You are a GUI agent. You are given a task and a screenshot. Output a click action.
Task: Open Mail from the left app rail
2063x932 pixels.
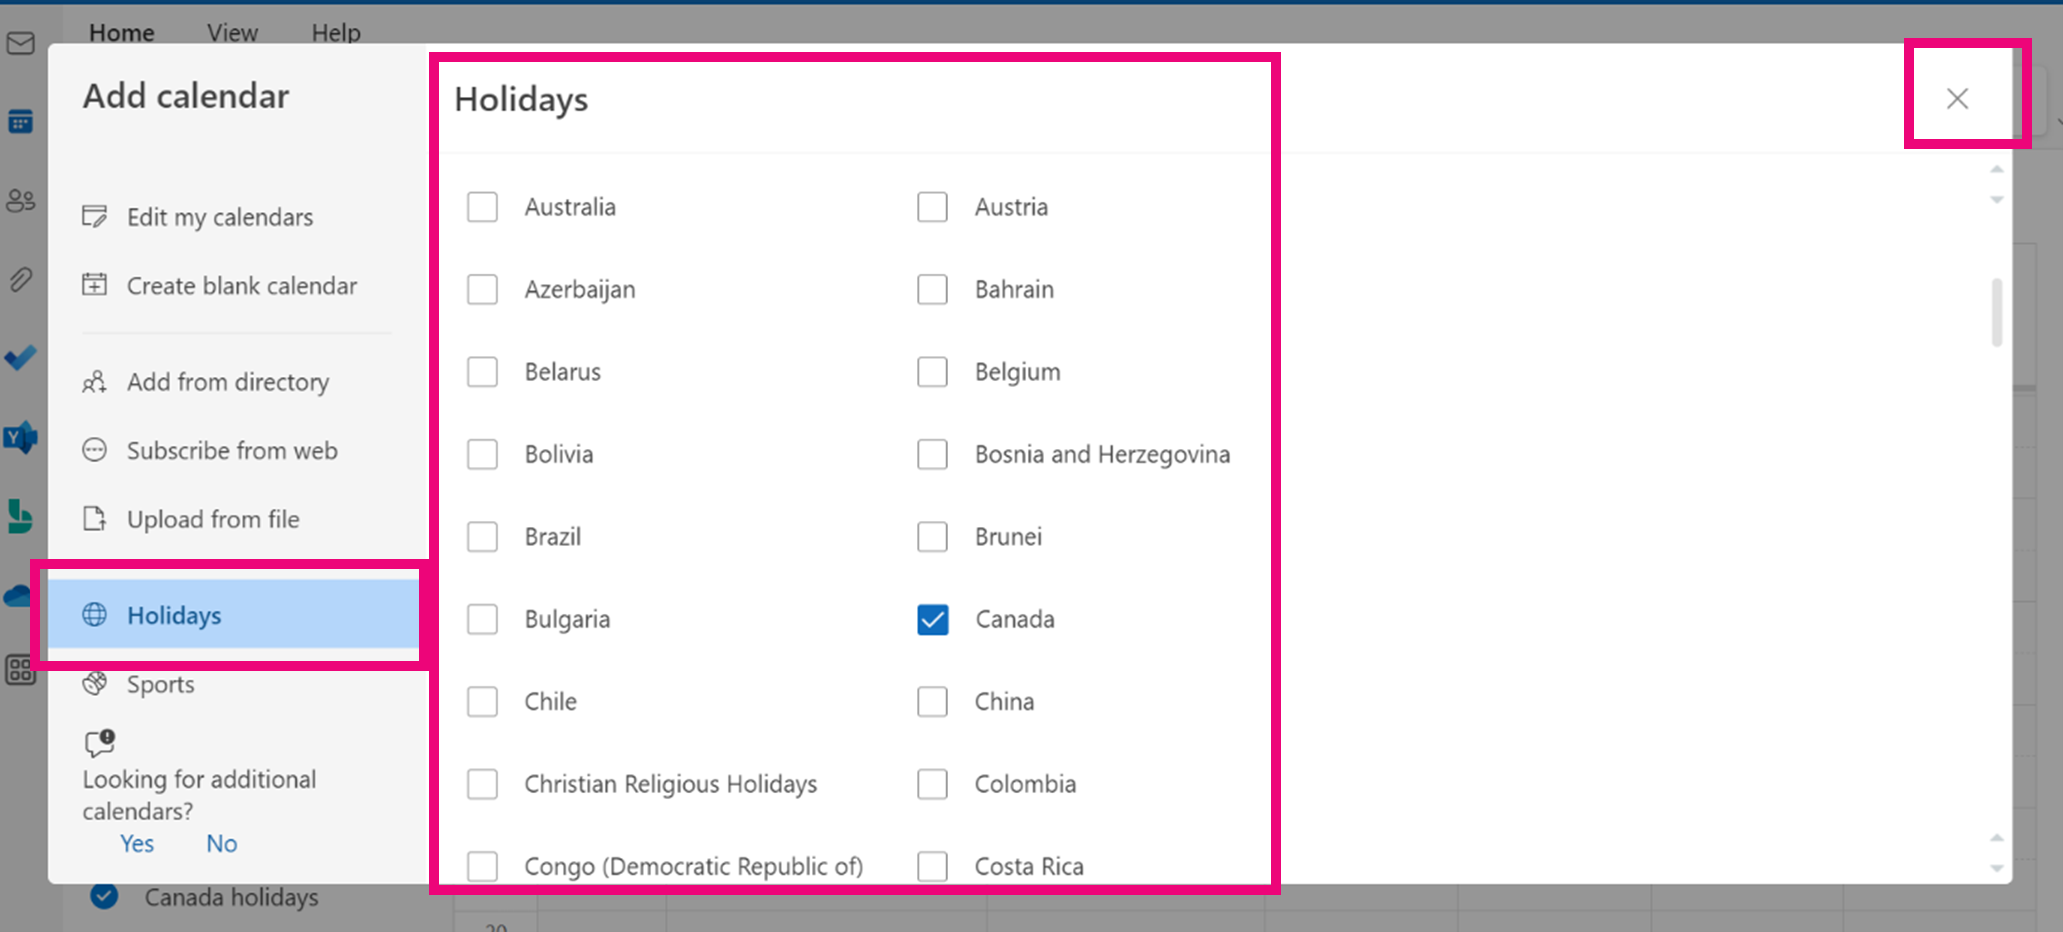tap(20, 44)
